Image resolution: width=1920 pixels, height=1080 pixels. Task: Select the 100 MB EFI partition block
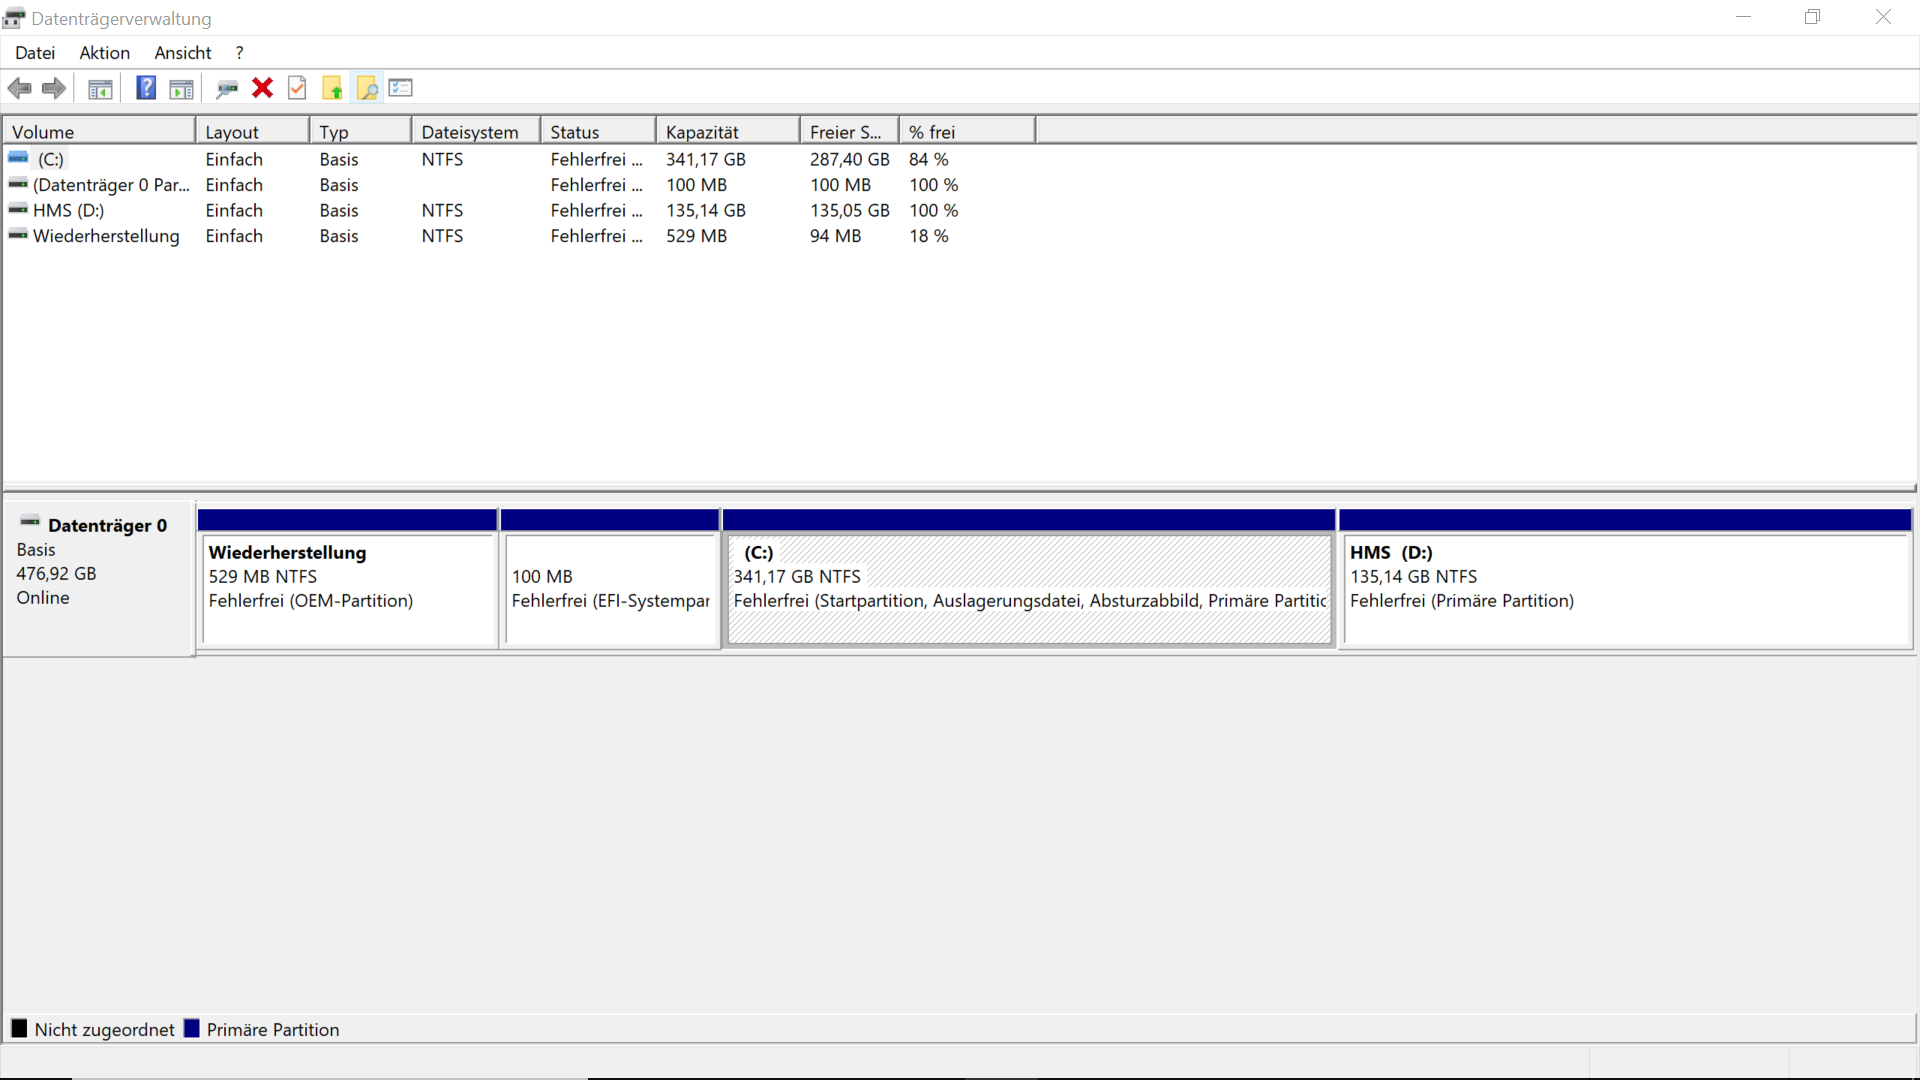610,590
